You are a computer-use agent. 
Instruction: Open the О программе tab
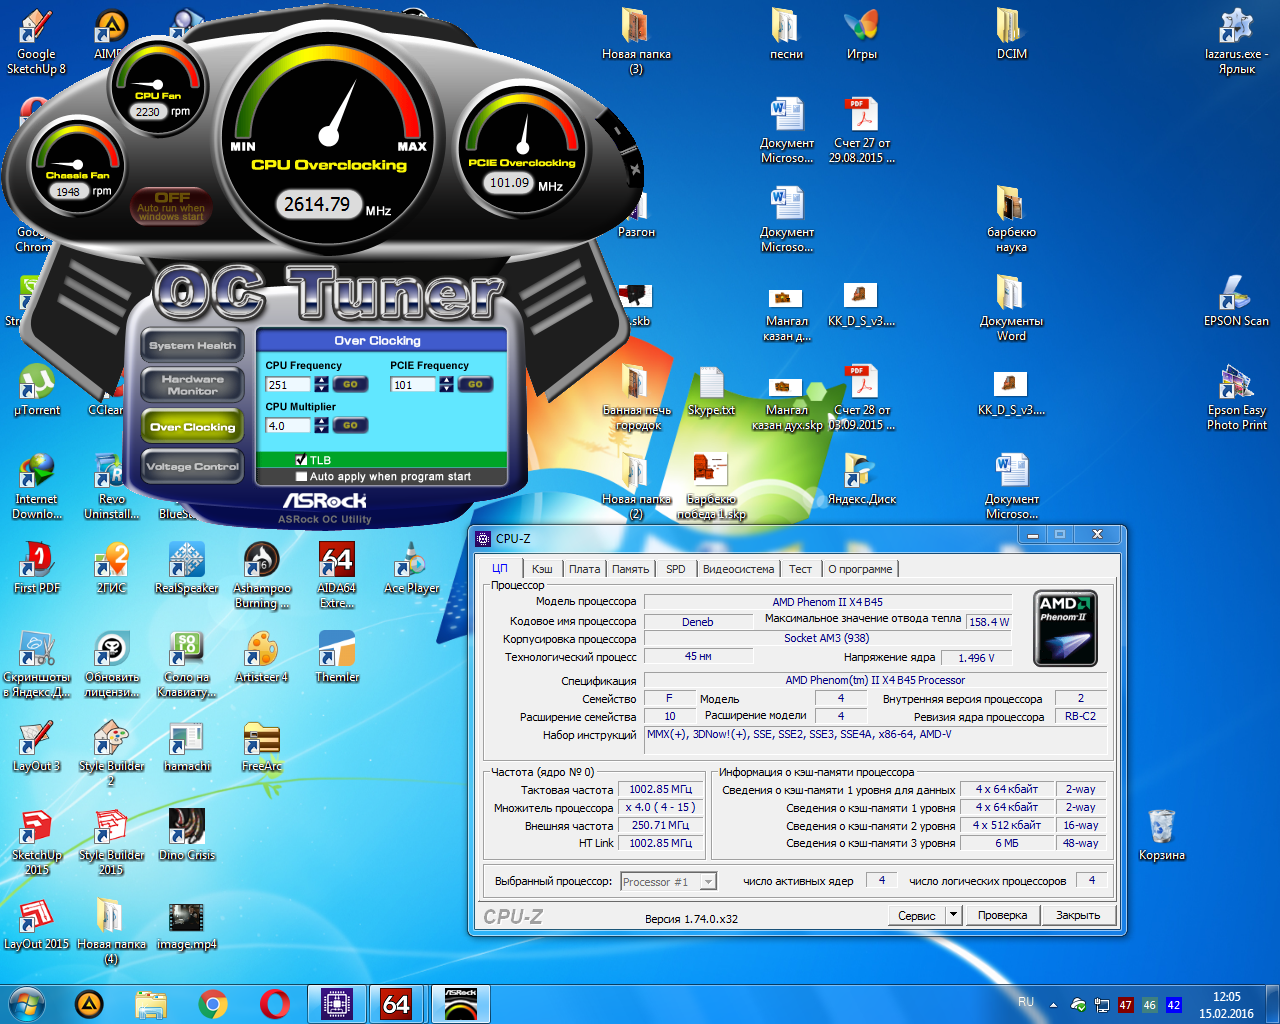(860, 569)
